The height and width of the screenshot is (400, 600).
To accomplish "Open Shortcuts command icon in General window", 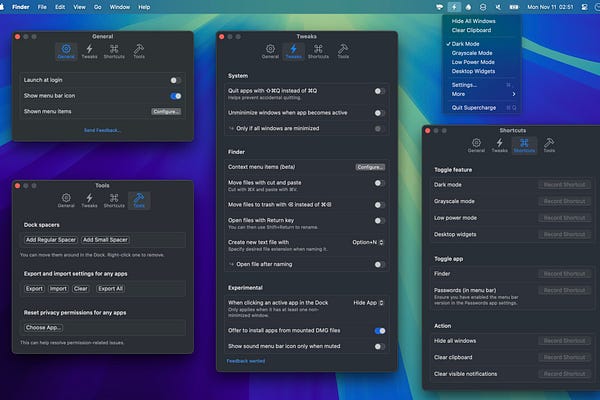I will [x=114, y=51].
